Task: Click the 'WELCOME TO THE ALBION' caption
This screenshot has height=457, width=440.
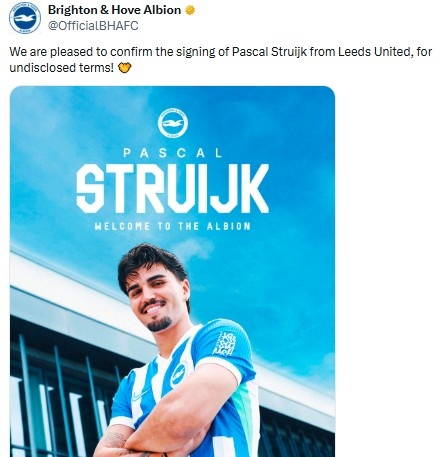Action: (172, 226)
